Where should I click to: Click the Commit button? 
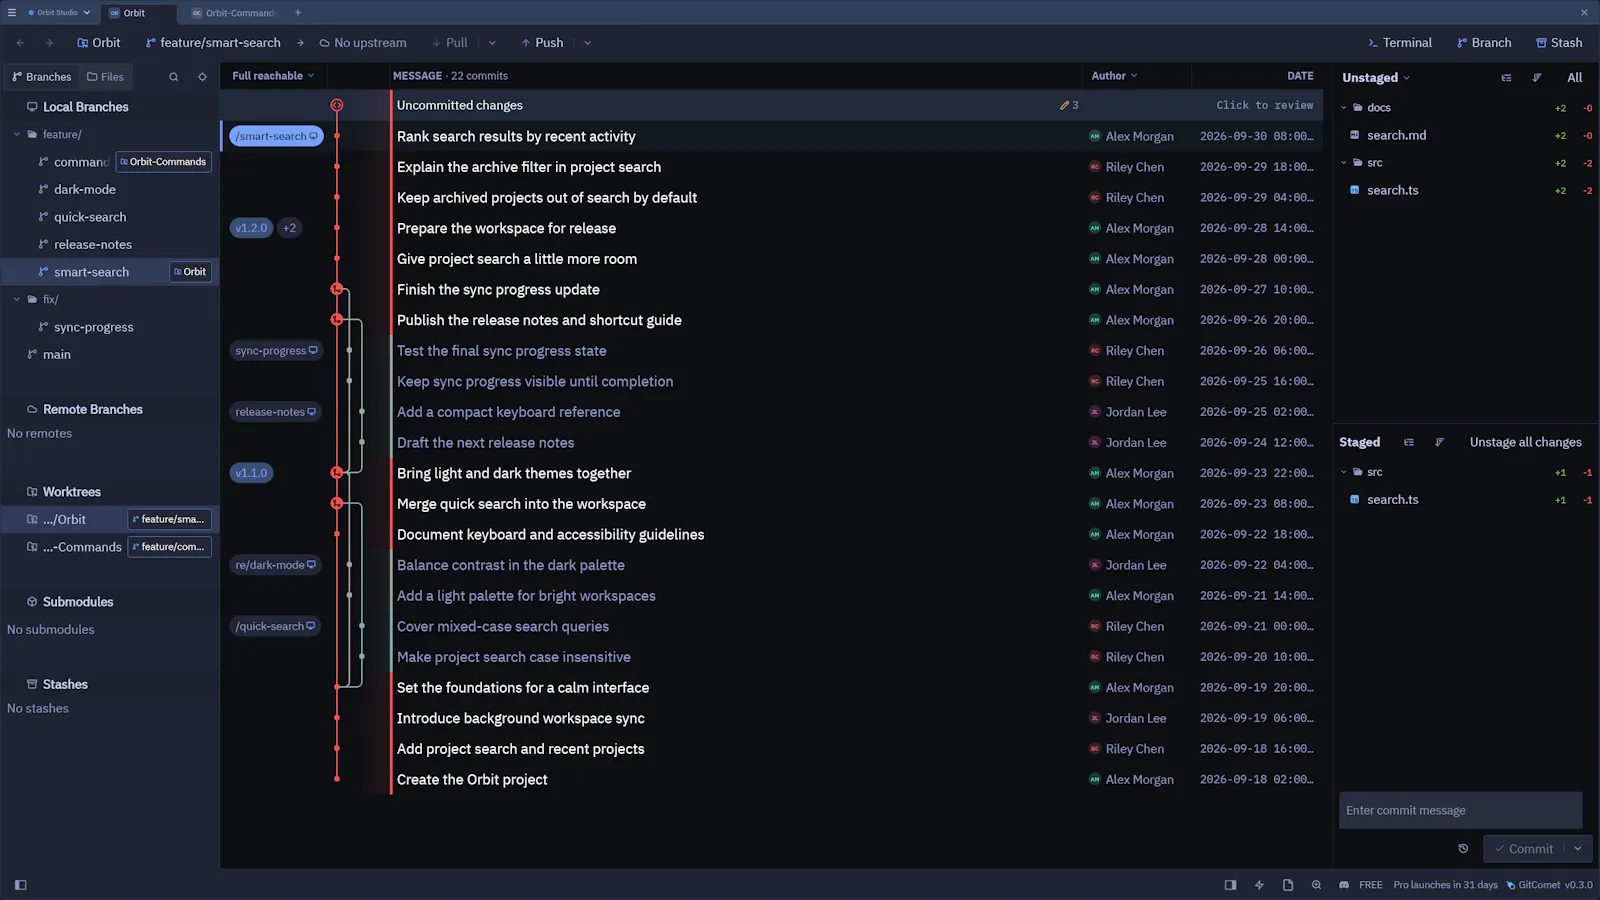tap(1524, 849)
